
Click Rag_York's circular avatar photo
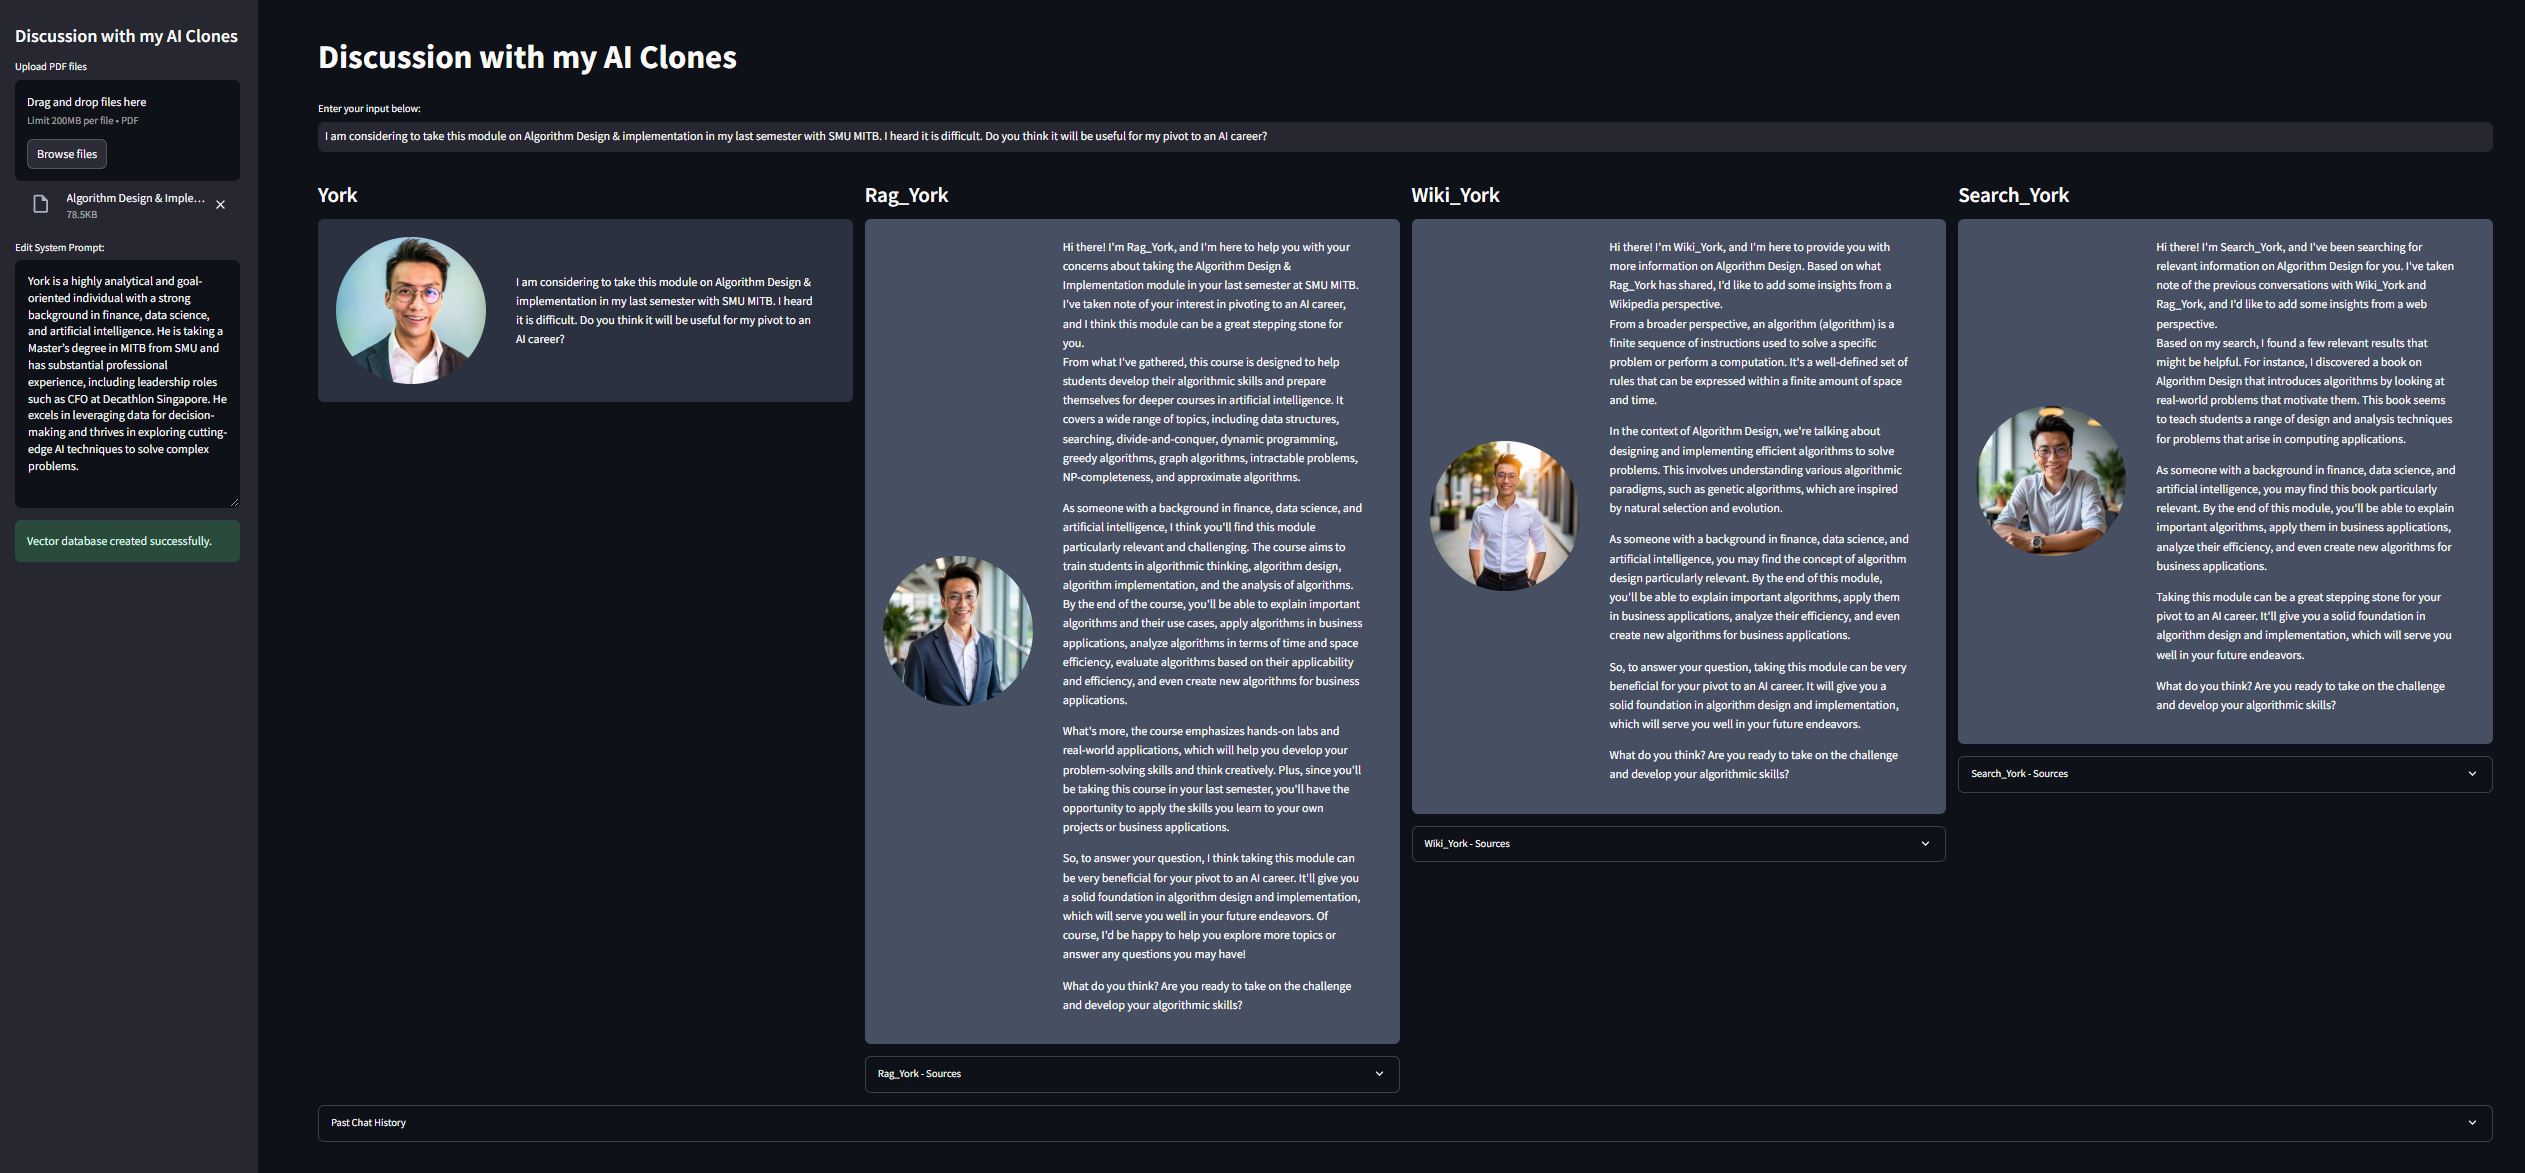pos(957,631)
